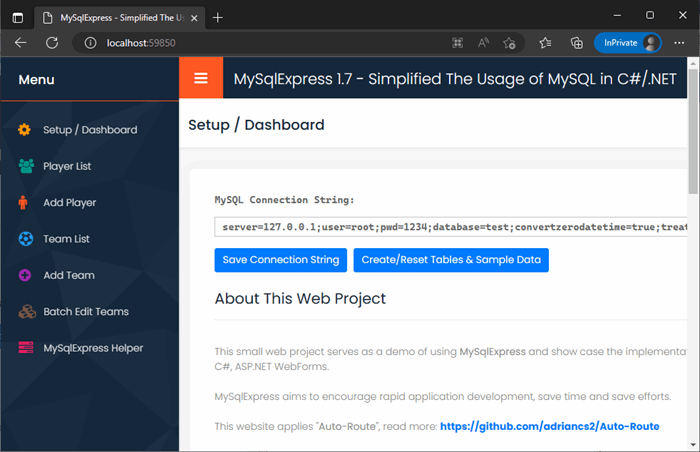Image resolution: width=700 pixels, height=452 pixels.
Task: Toggle the orange hamburger menu button
Action: click(201, 78)
